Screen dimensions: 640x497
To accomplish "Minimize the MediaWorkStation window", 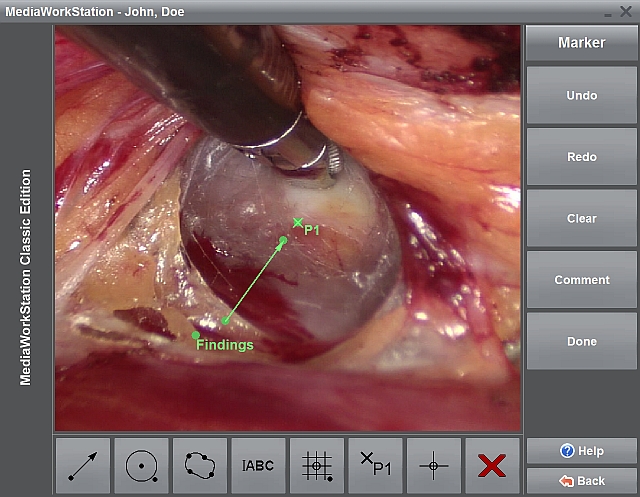I will [x=608, y=13].
